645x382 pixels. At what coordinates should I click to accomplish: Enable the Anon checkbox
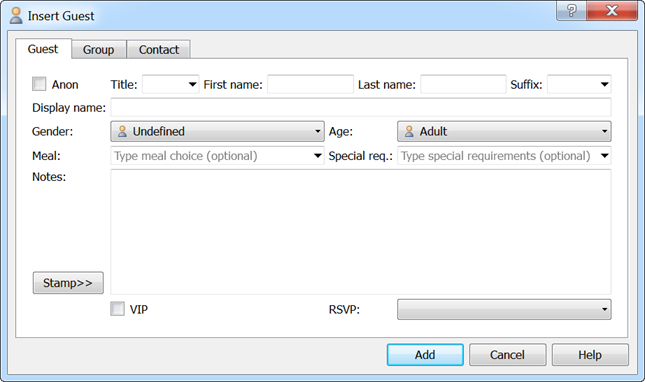(x=39, y=84)
